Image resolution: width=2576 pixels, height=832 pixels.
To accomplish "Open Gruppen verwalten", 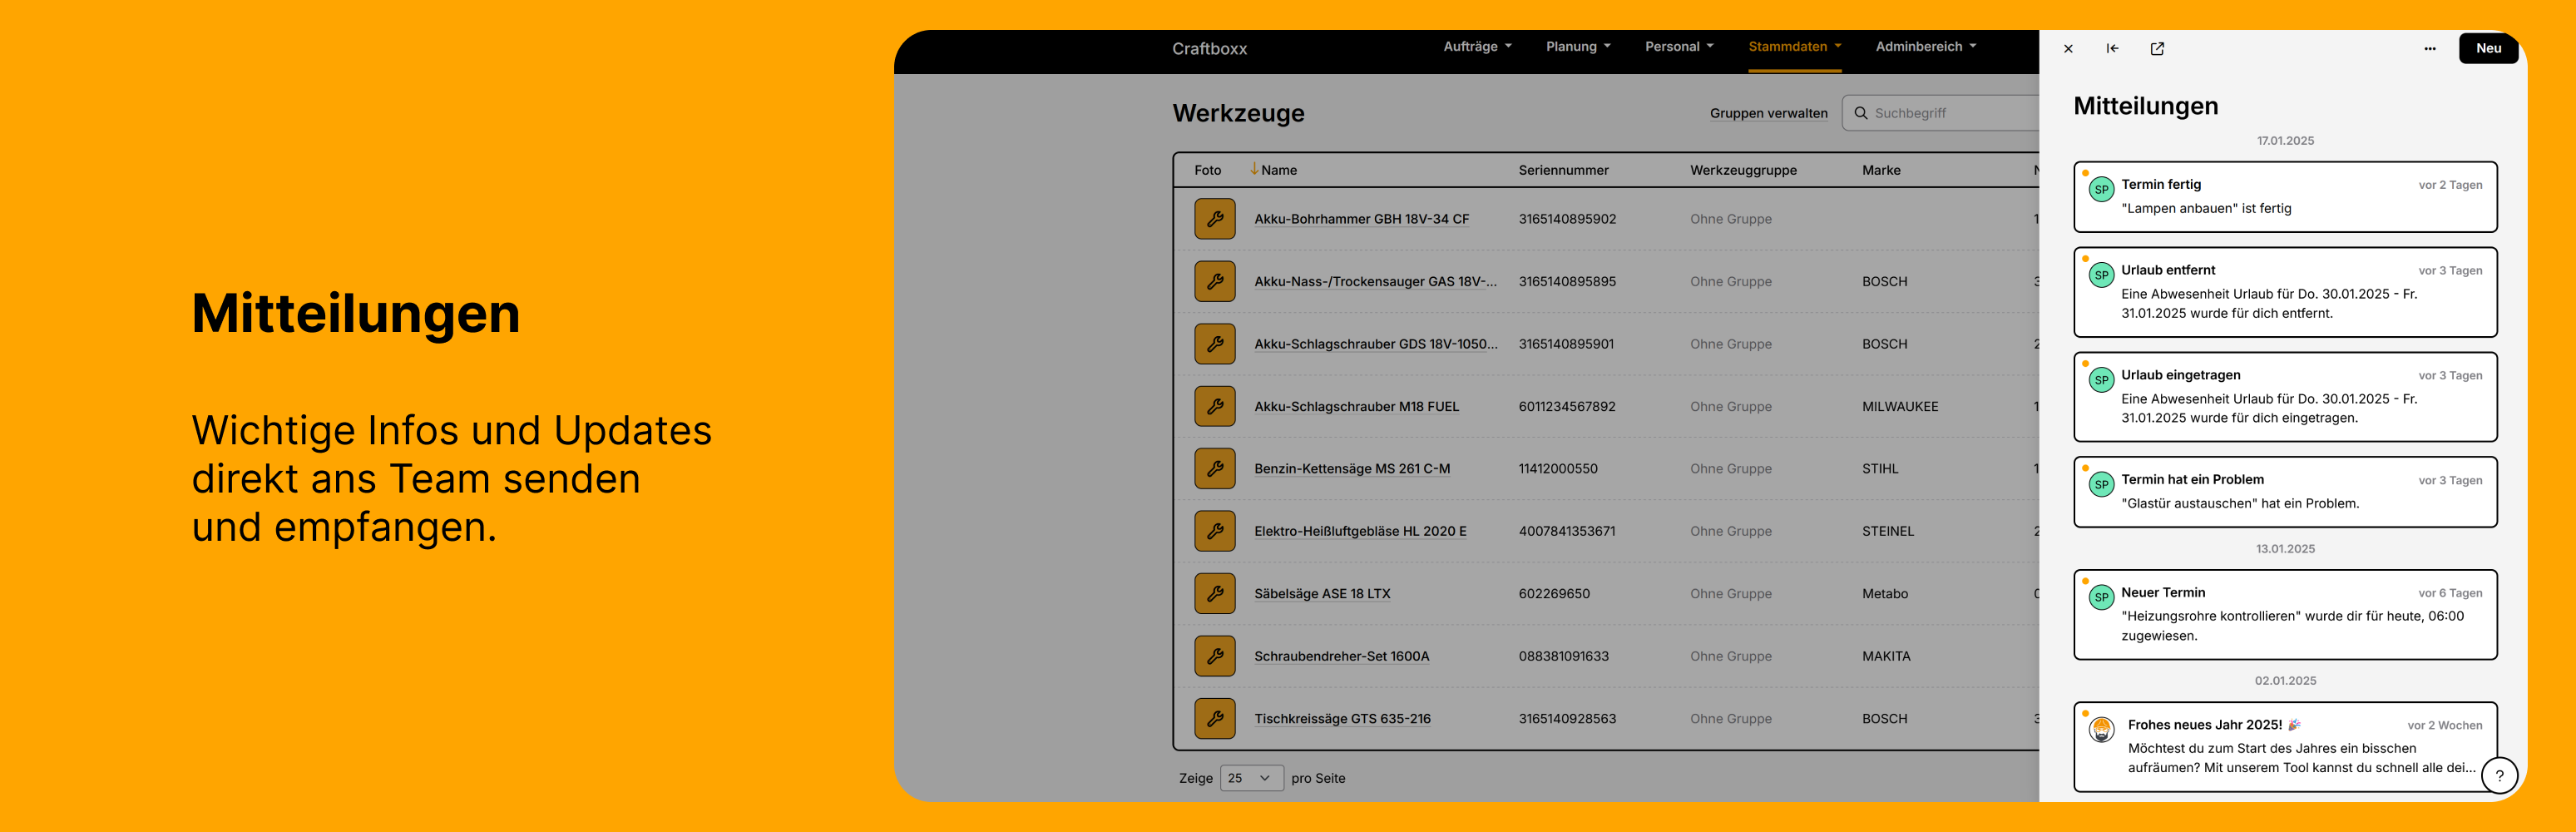I will (1769, 113).
